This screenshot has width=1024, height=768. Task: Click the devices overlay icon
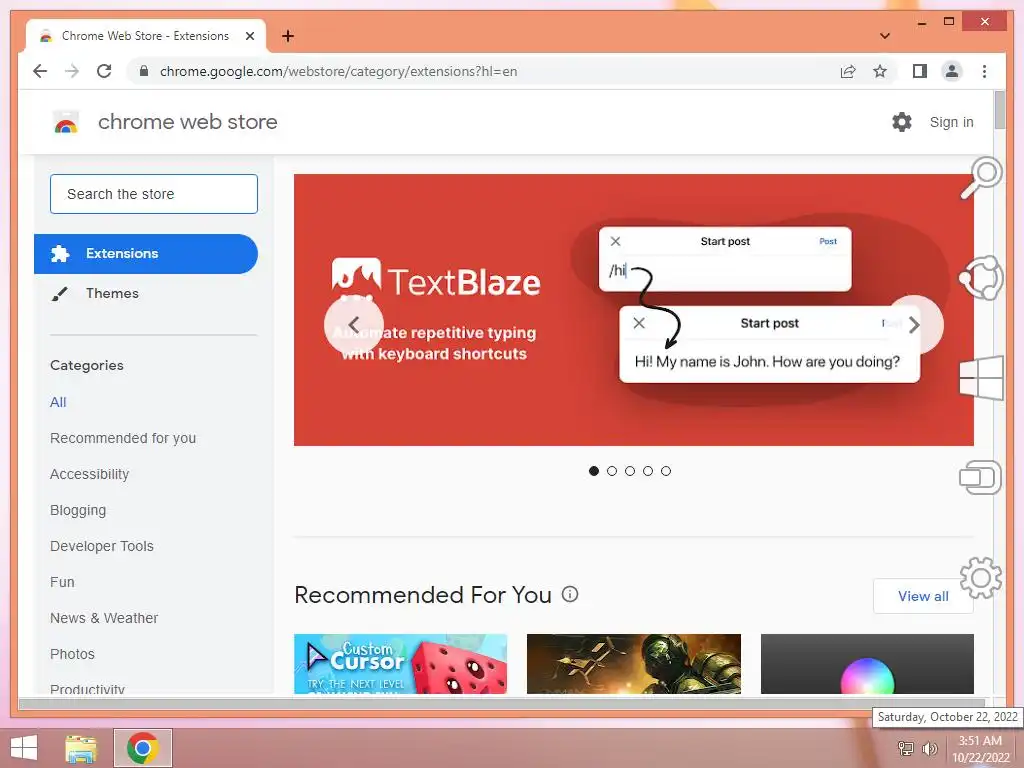[980, 477]
